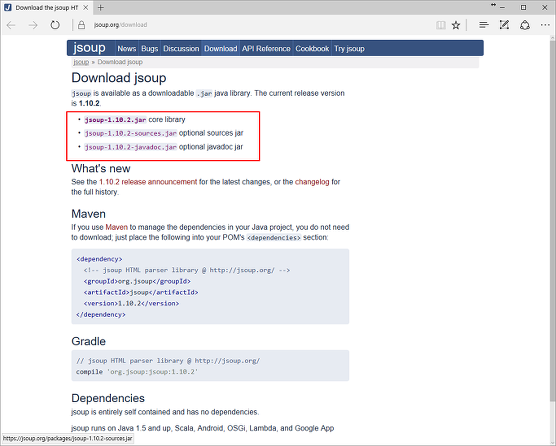The image size is (556, 446).
Task: Add page to favorites star
Action: [x=456, y=25]
